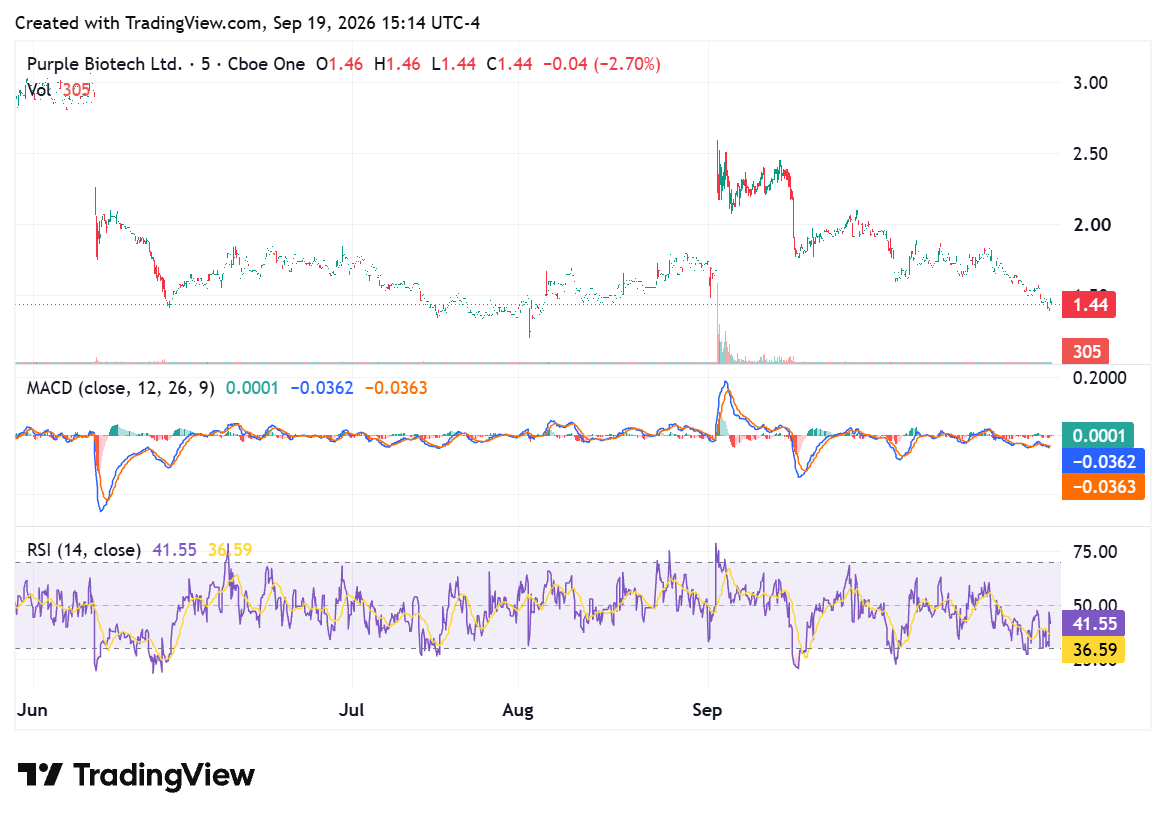Click the yellow 36.59 RSI average tag
This screenshot has width=1166, height=820.
(x=1093, y=650)
